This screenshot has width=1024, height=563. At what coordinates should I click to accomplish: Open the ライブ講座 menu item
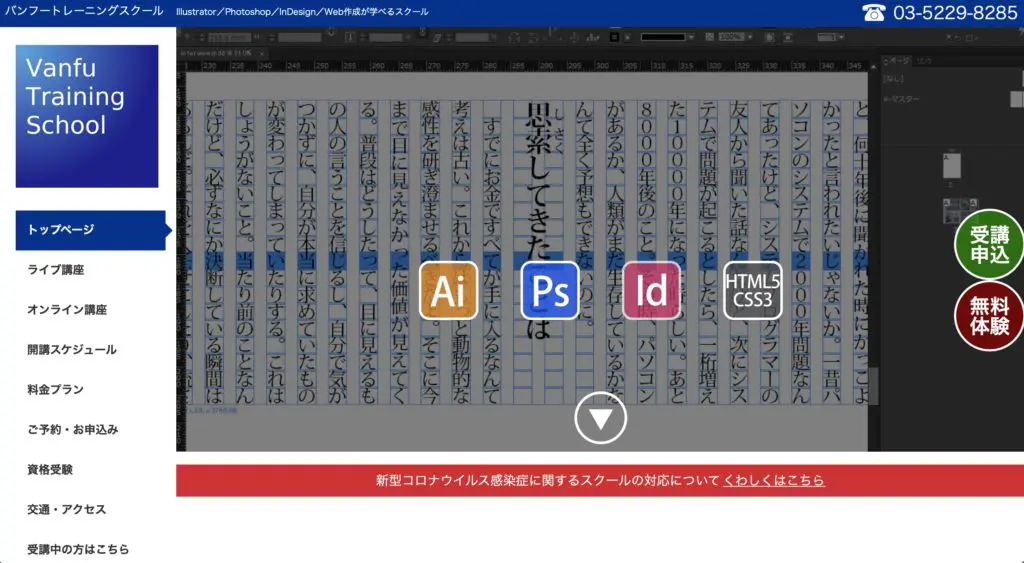(56, 270)
